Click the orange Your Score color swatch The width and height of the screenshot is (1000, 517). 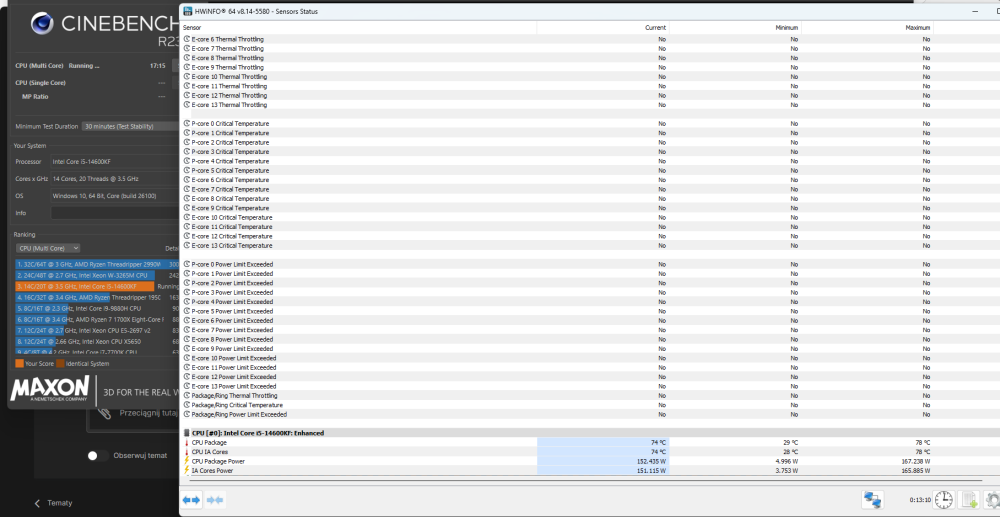tap(19, 363)
